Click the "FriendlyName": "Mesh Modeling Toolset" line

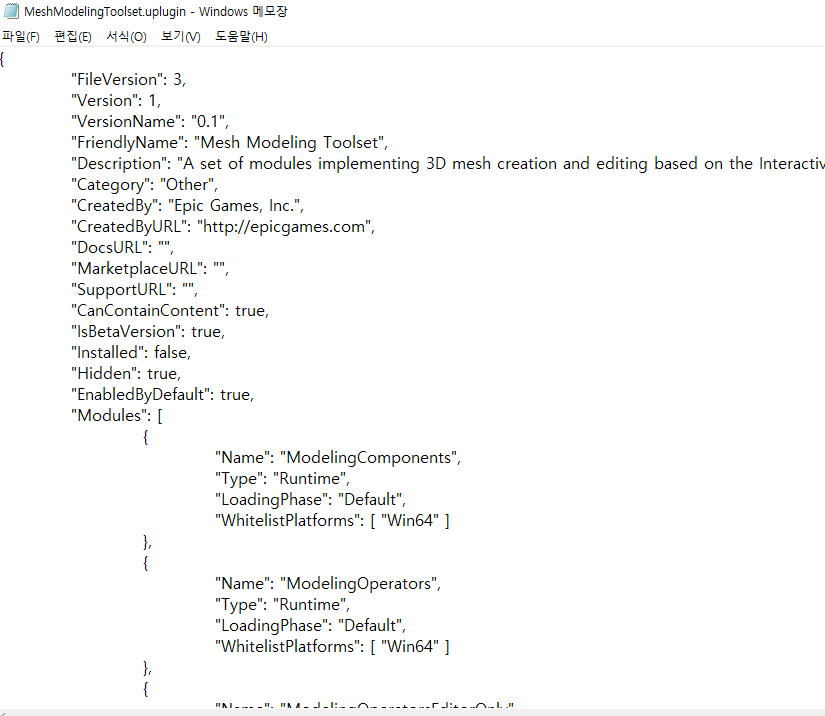tap(229, 143)
